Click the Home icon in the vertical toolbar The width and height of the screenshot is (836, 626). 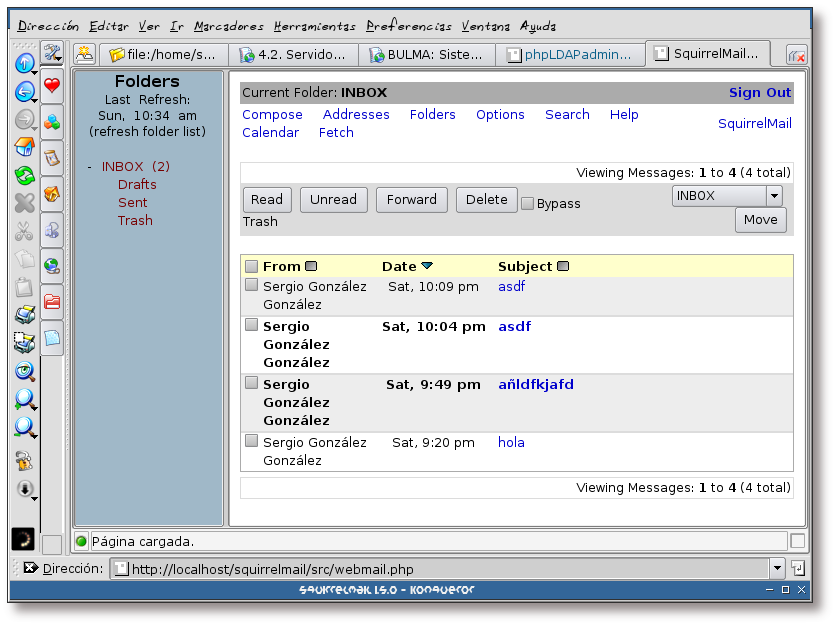coord(24,147)
